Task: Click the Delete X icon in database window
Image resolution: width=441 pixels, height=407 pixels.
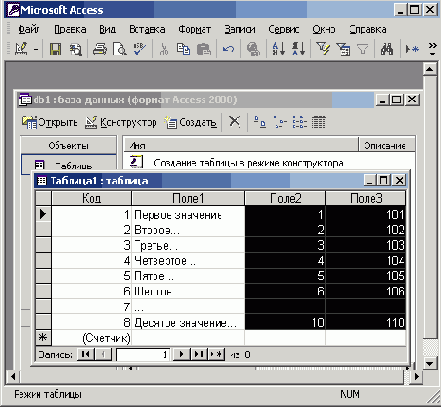Action: tap(235, 122)
